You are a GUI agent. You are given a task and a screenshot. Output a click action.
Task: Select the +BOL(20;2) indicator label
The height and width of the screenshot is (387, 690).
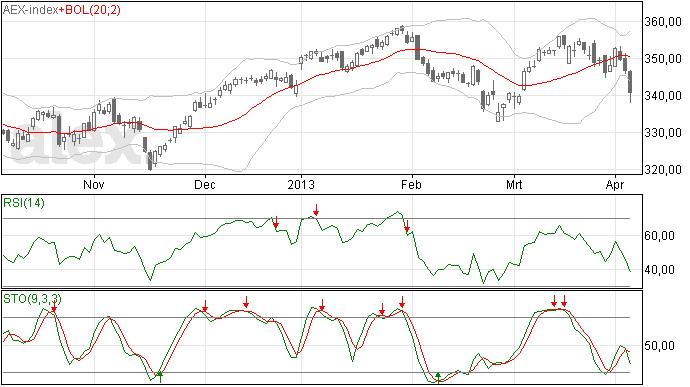[x=90, y=10]
